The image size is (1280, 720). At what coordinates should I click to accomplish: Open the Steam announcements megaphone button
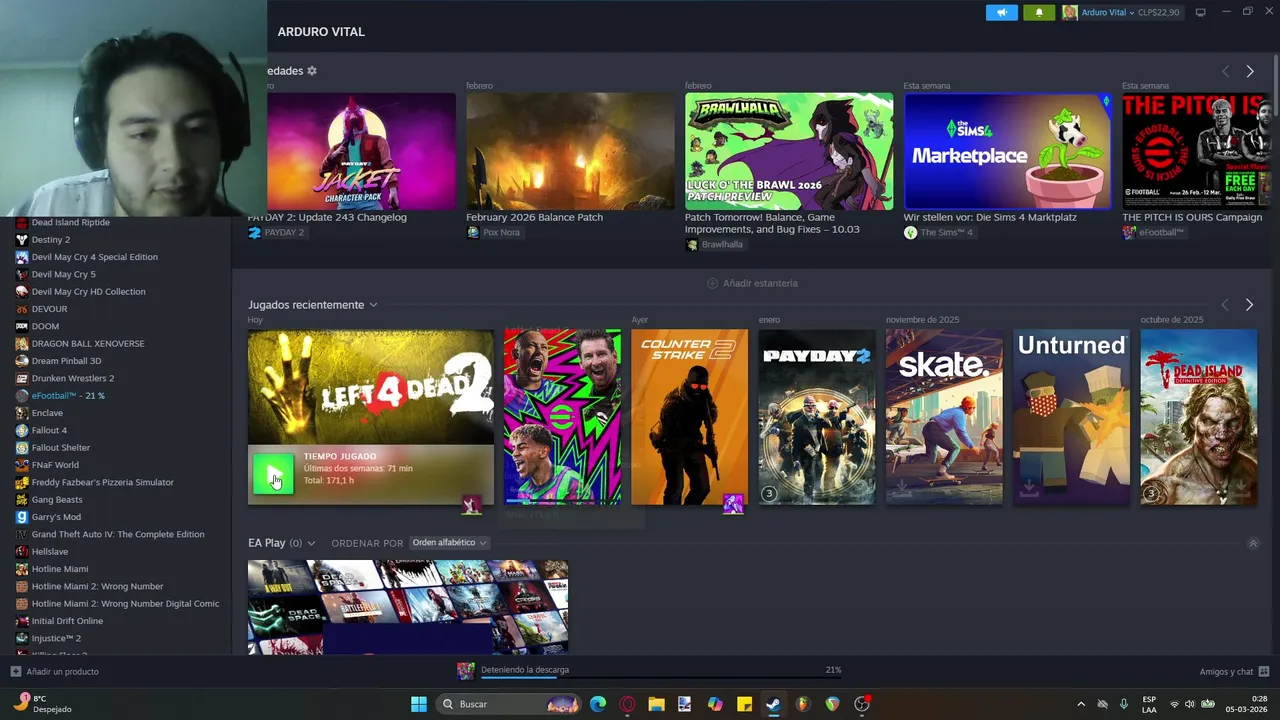point(1001,13)
